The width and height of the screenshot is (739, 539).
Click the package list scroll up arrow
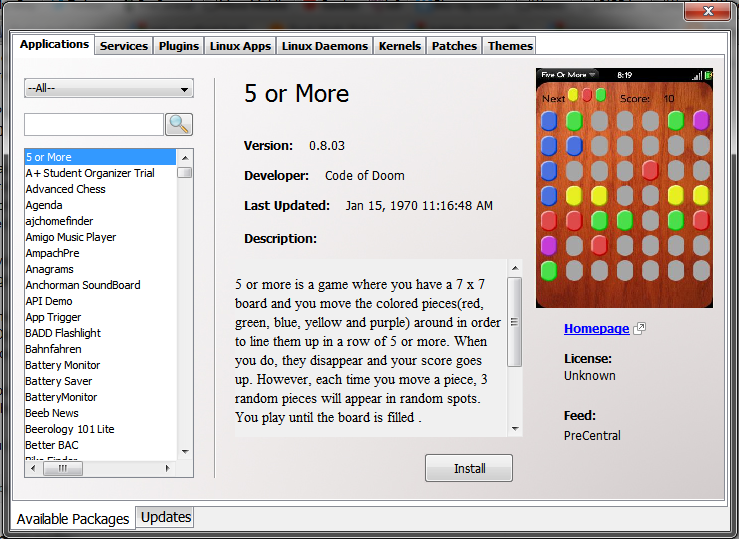[185, 157]
